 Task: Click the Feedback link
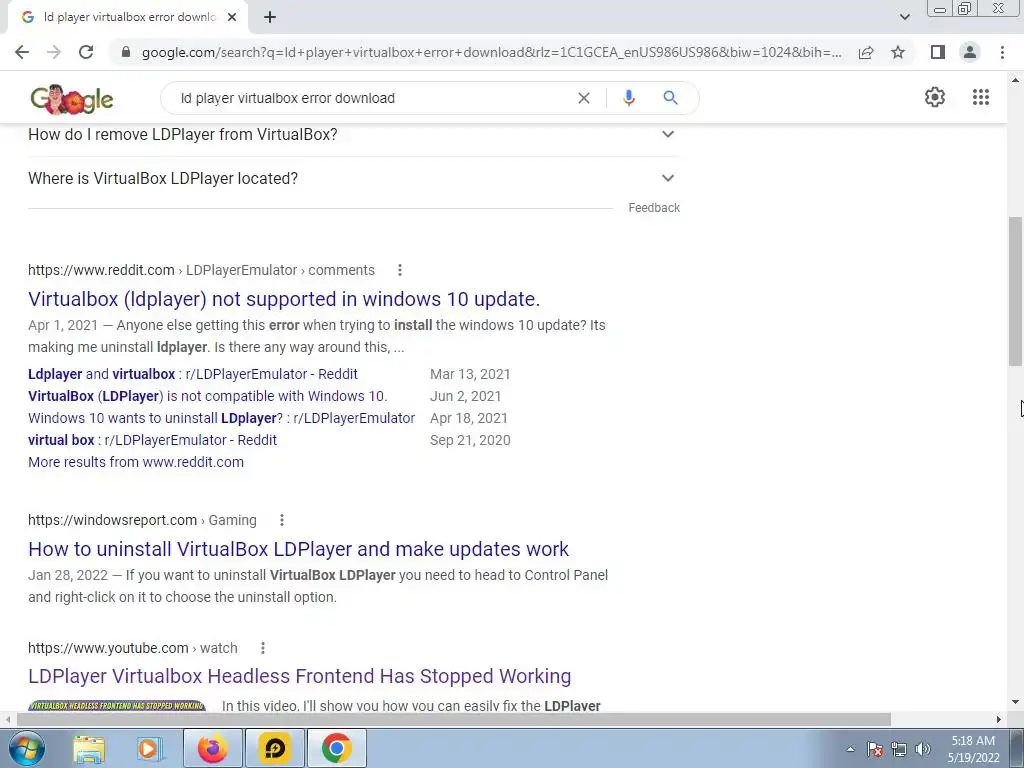tap(654, 208)
